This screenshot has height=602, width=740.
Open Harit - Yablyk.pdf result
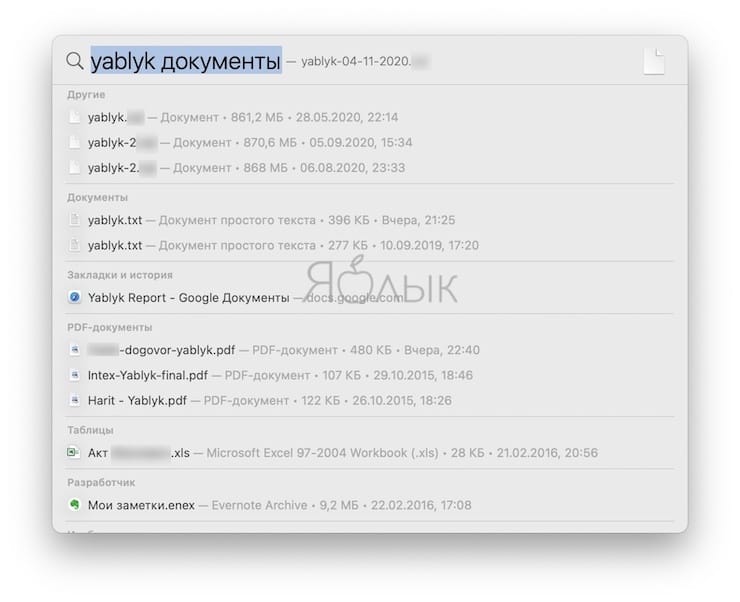click(x=370, y=401)
